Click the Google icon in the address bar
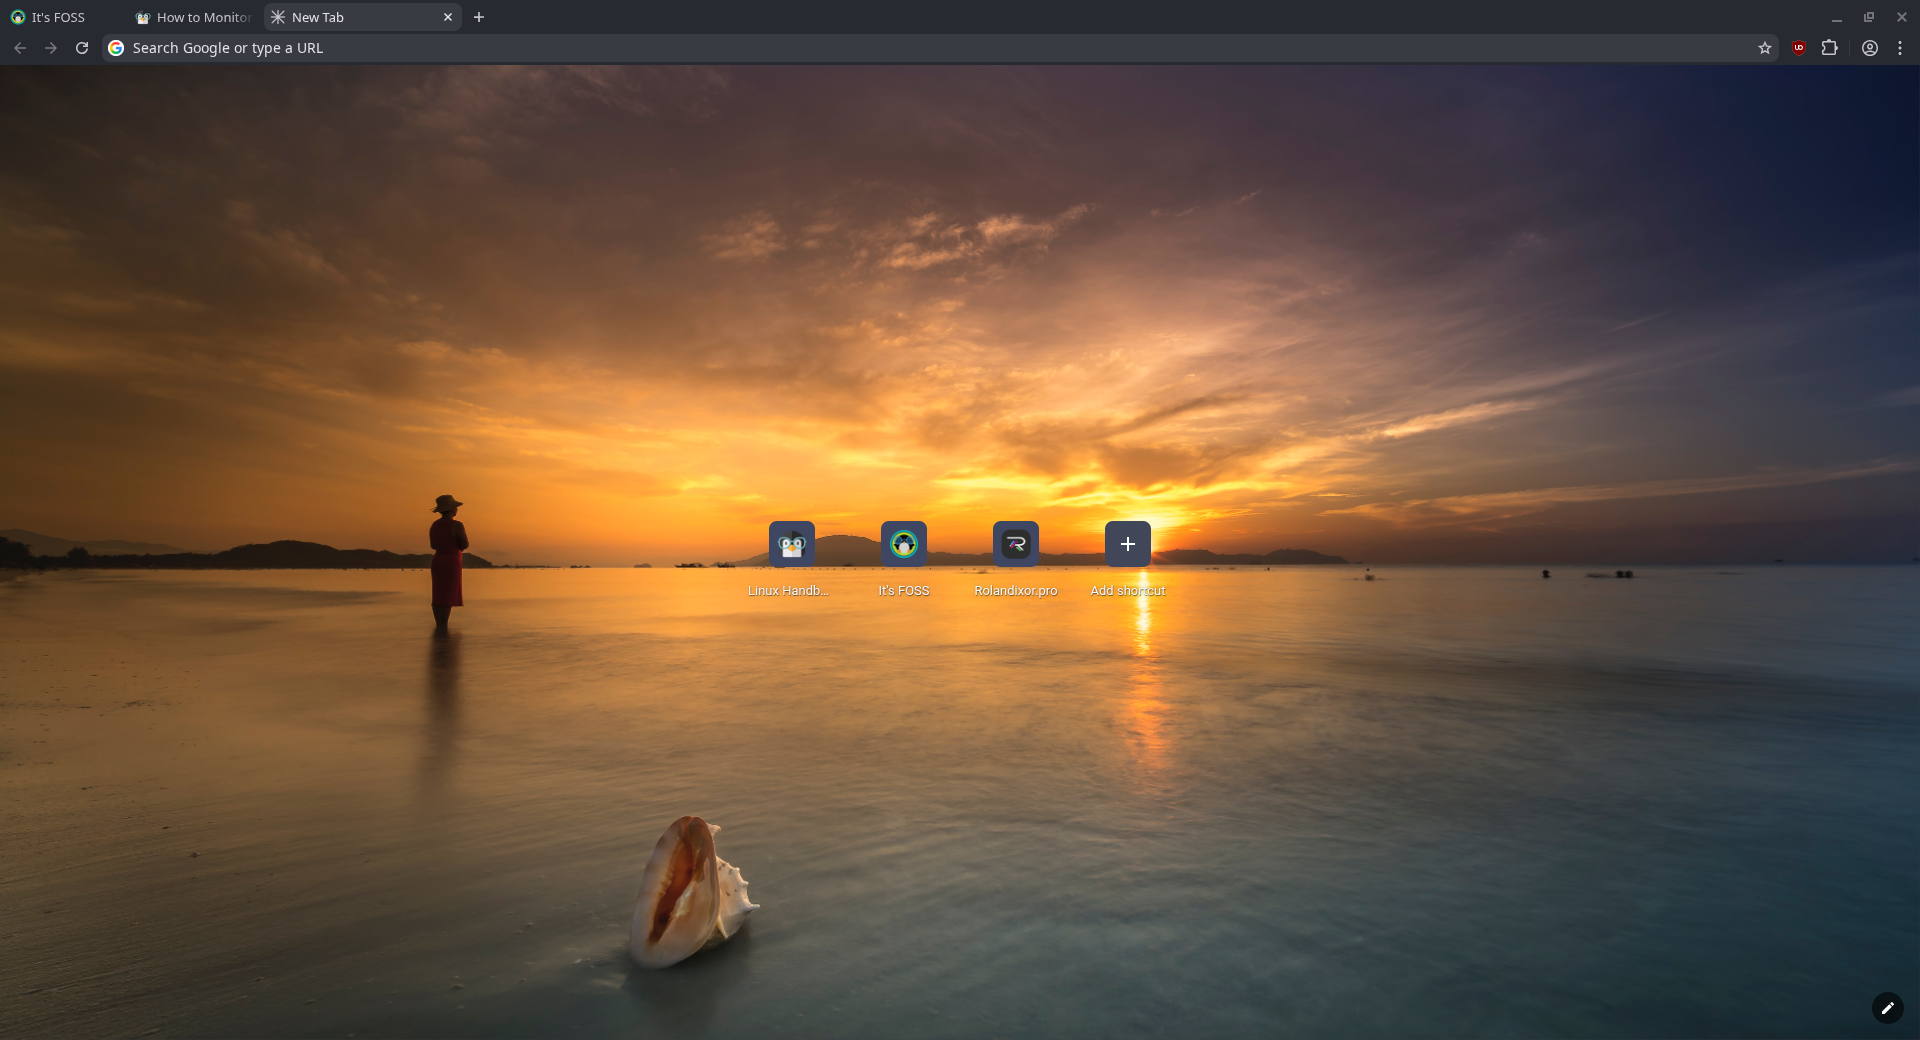The height and width of the screenshot is (1040, 1920). point(116,48)
